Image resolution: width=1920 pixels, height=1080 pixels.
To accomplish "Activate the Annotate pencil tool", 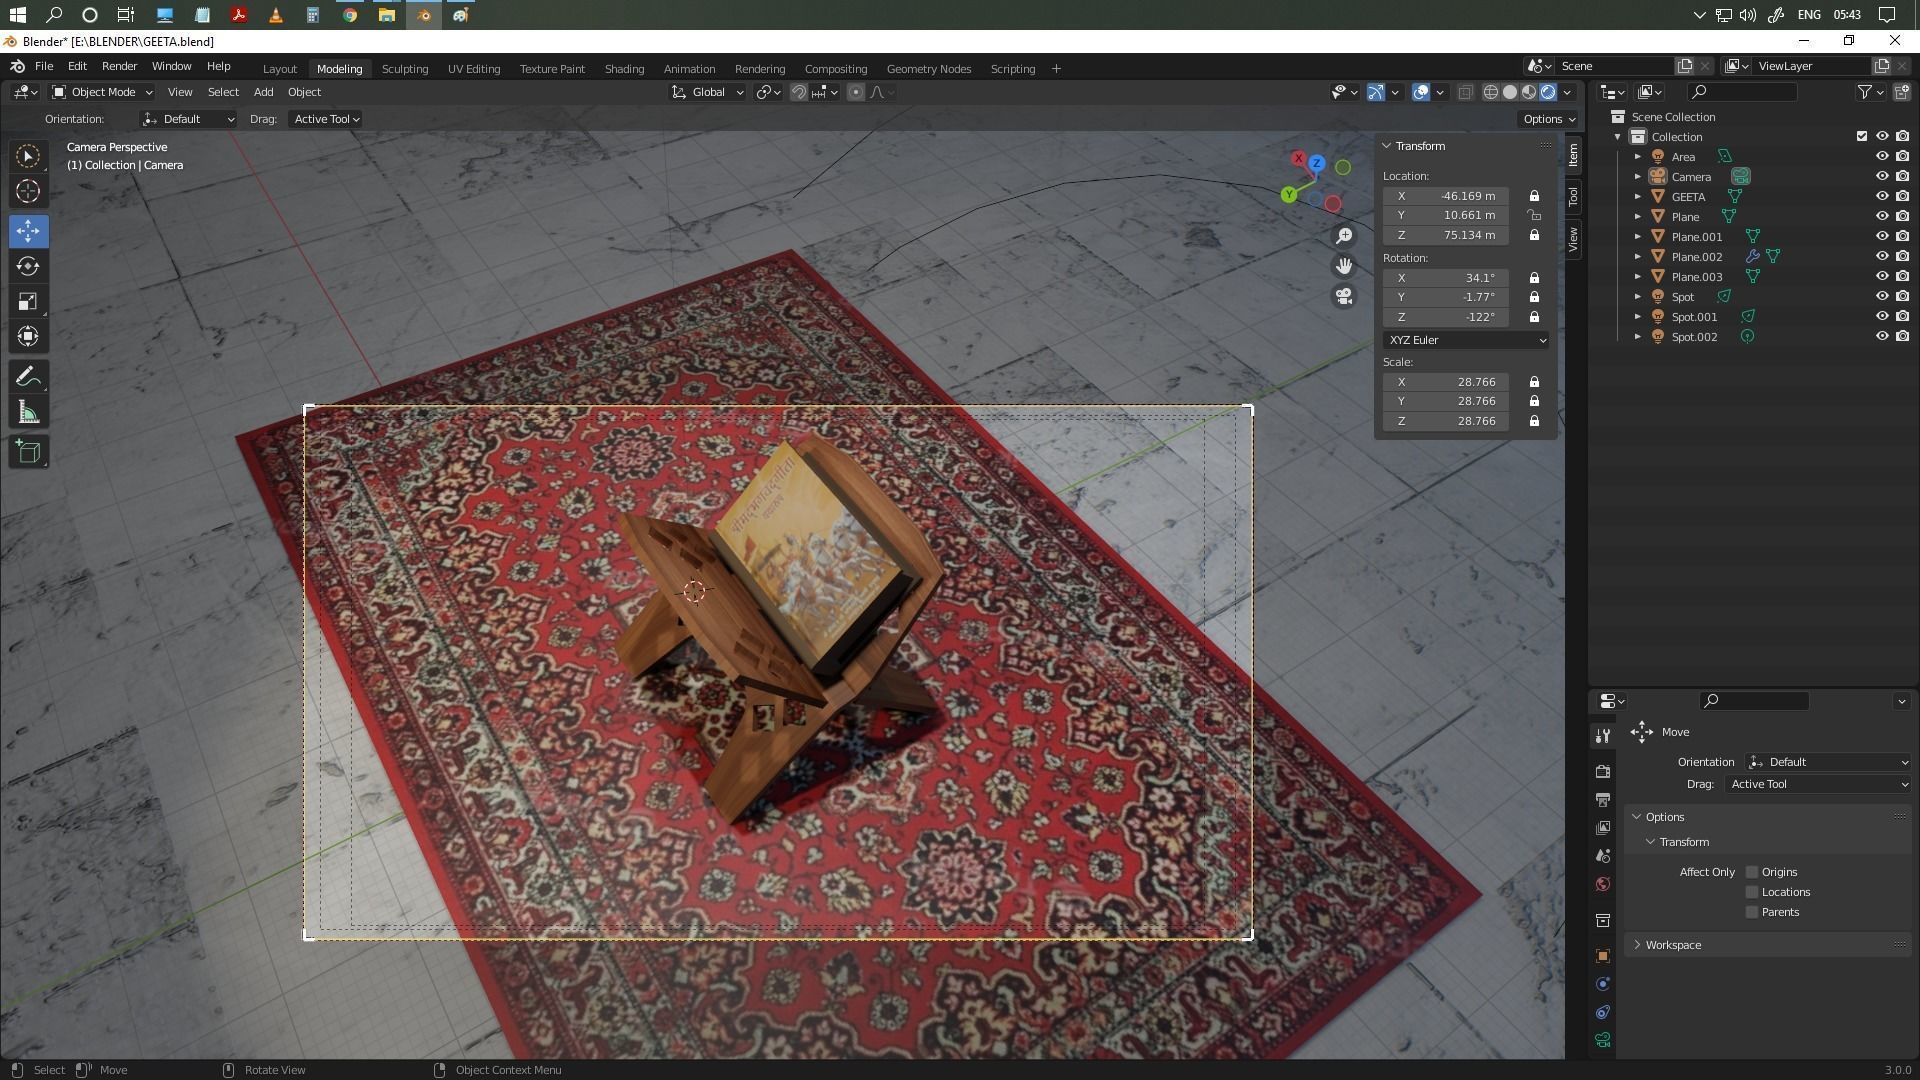I will pos(28,376).
